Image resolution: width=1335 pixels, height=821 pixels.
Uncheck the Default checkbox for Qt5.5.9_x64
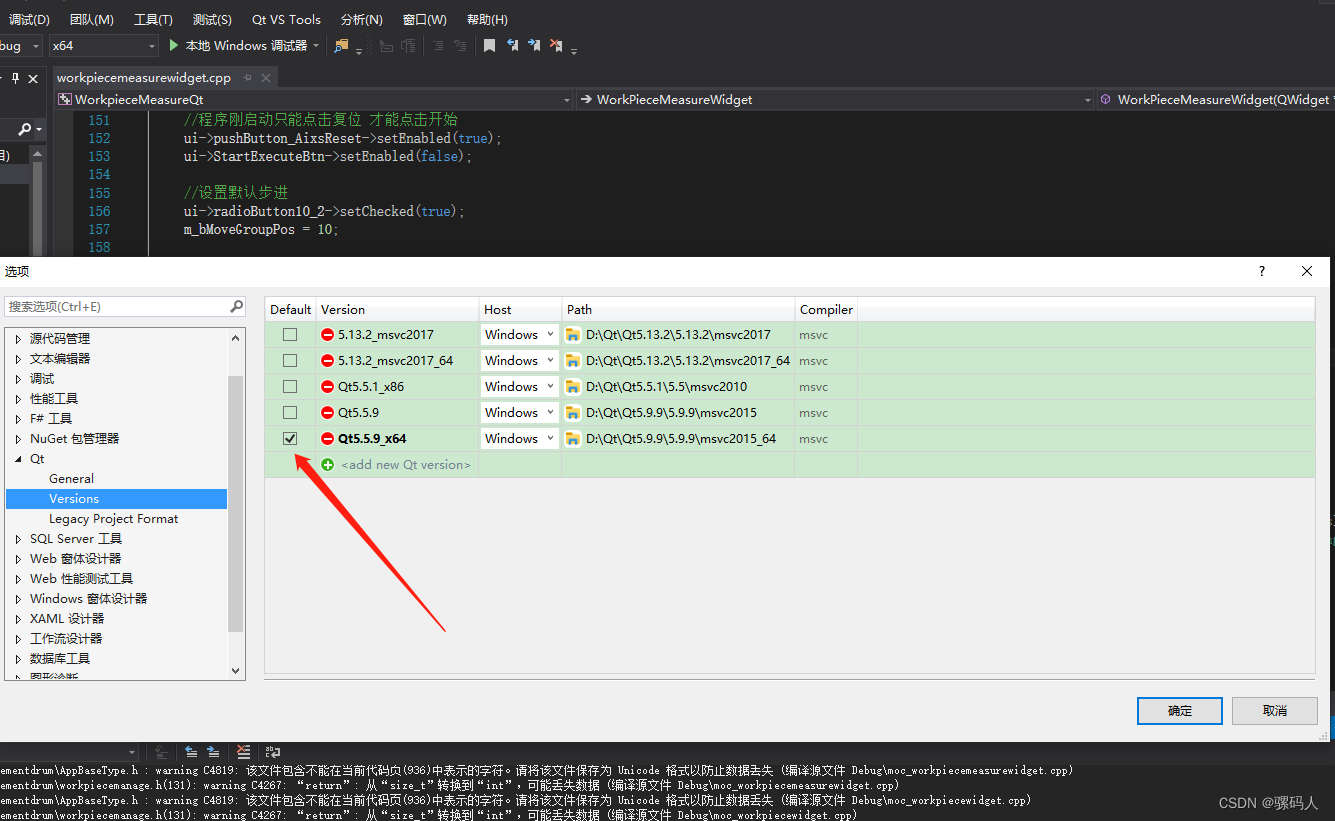[x=290, y=438]
